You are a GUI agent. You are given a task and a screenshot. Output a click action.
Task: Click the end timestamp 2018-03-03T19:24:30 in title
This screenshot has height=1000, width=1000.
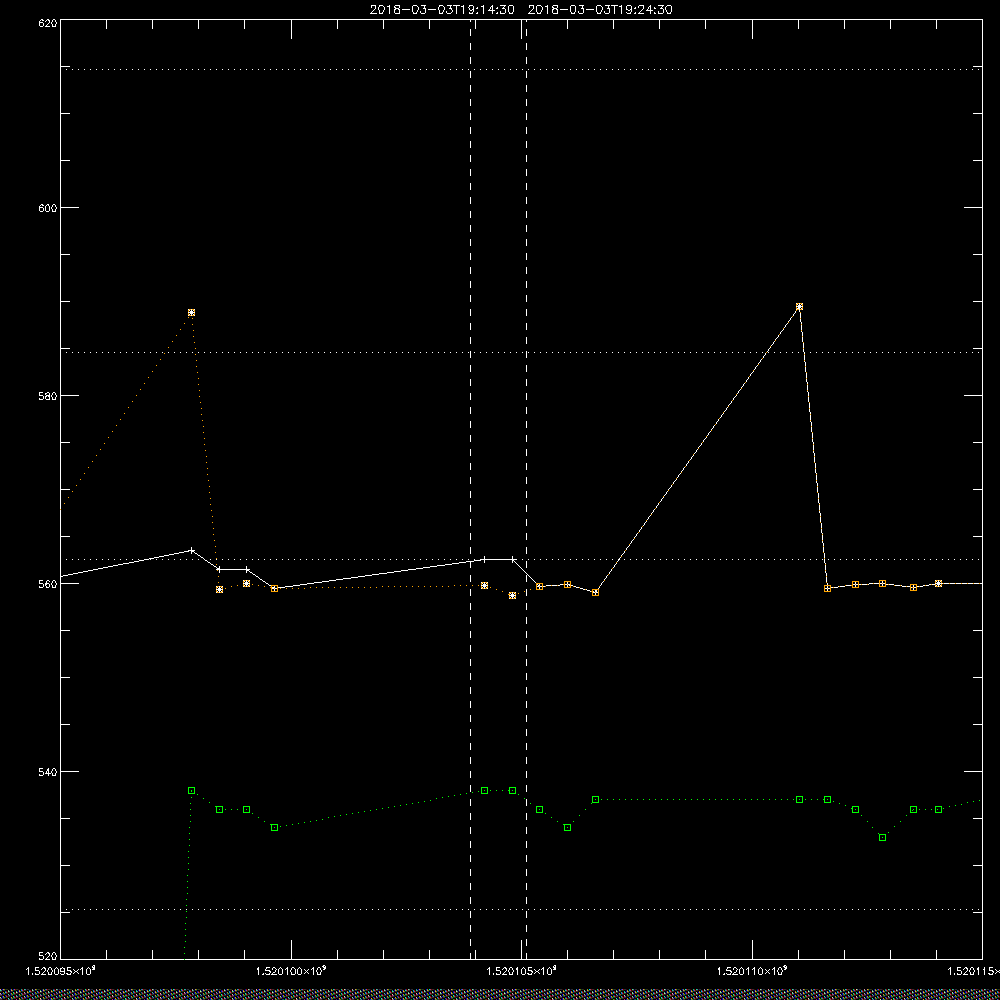600,10
